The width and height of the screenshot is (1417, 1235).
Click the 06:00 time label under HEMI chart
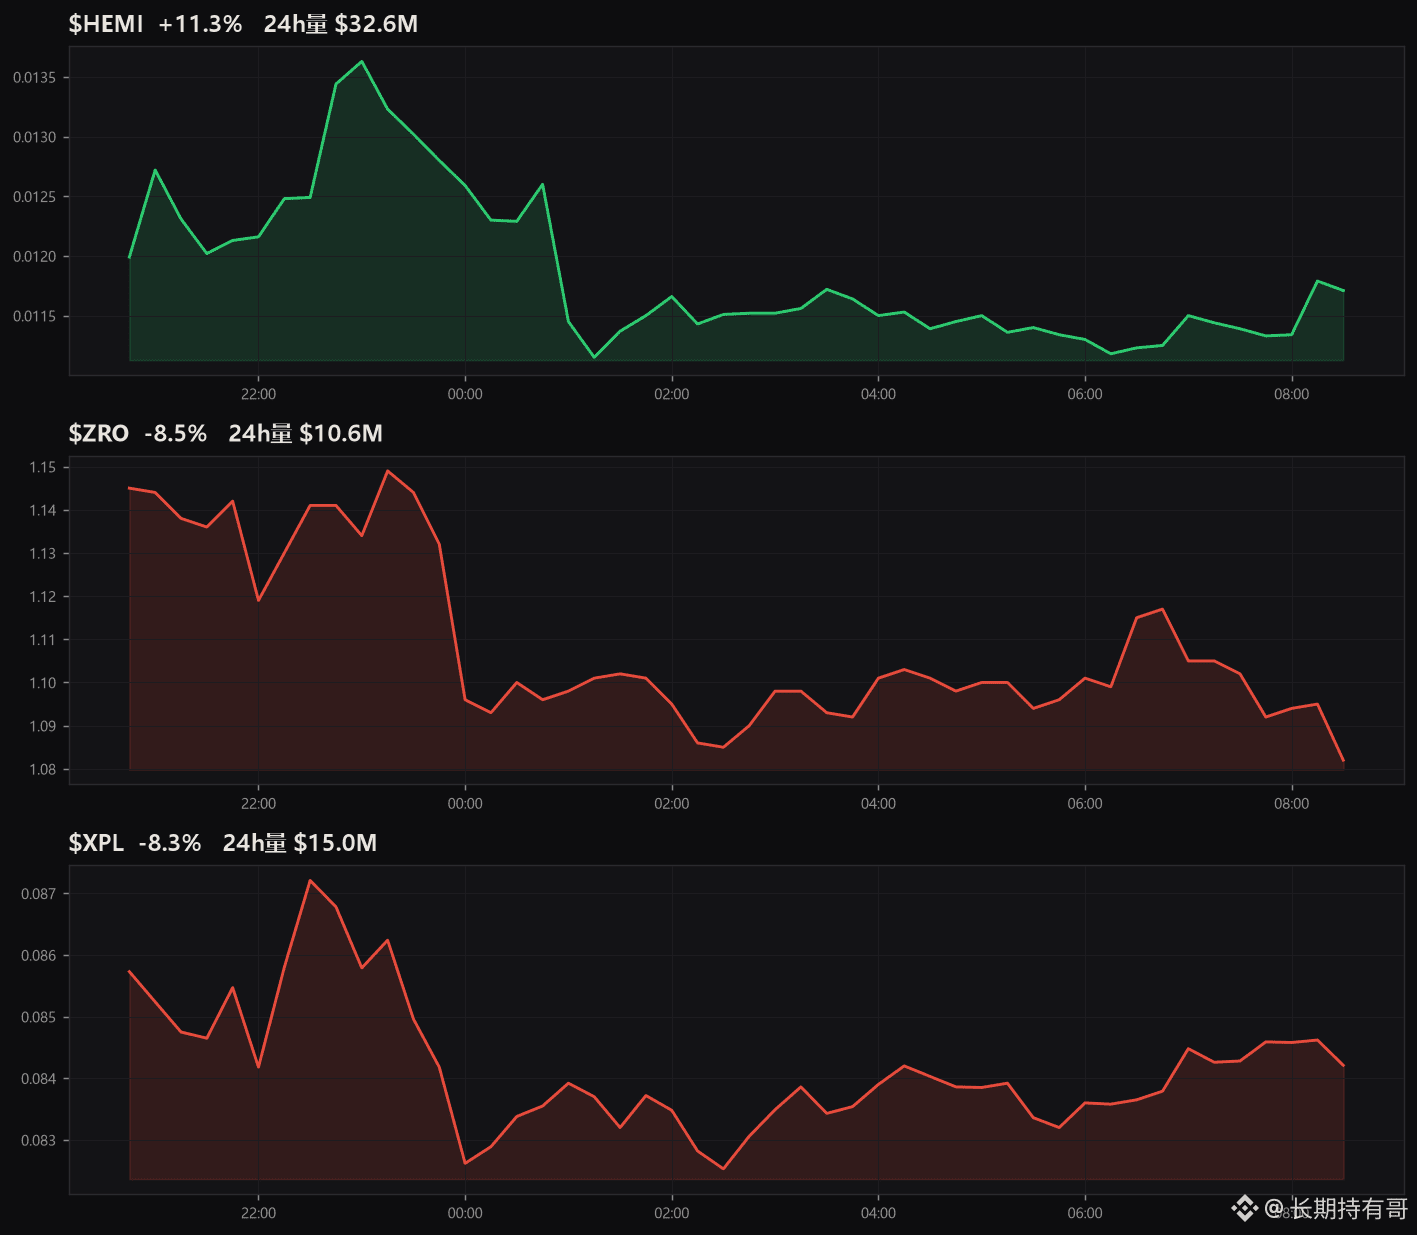[x=1085, y=394]
